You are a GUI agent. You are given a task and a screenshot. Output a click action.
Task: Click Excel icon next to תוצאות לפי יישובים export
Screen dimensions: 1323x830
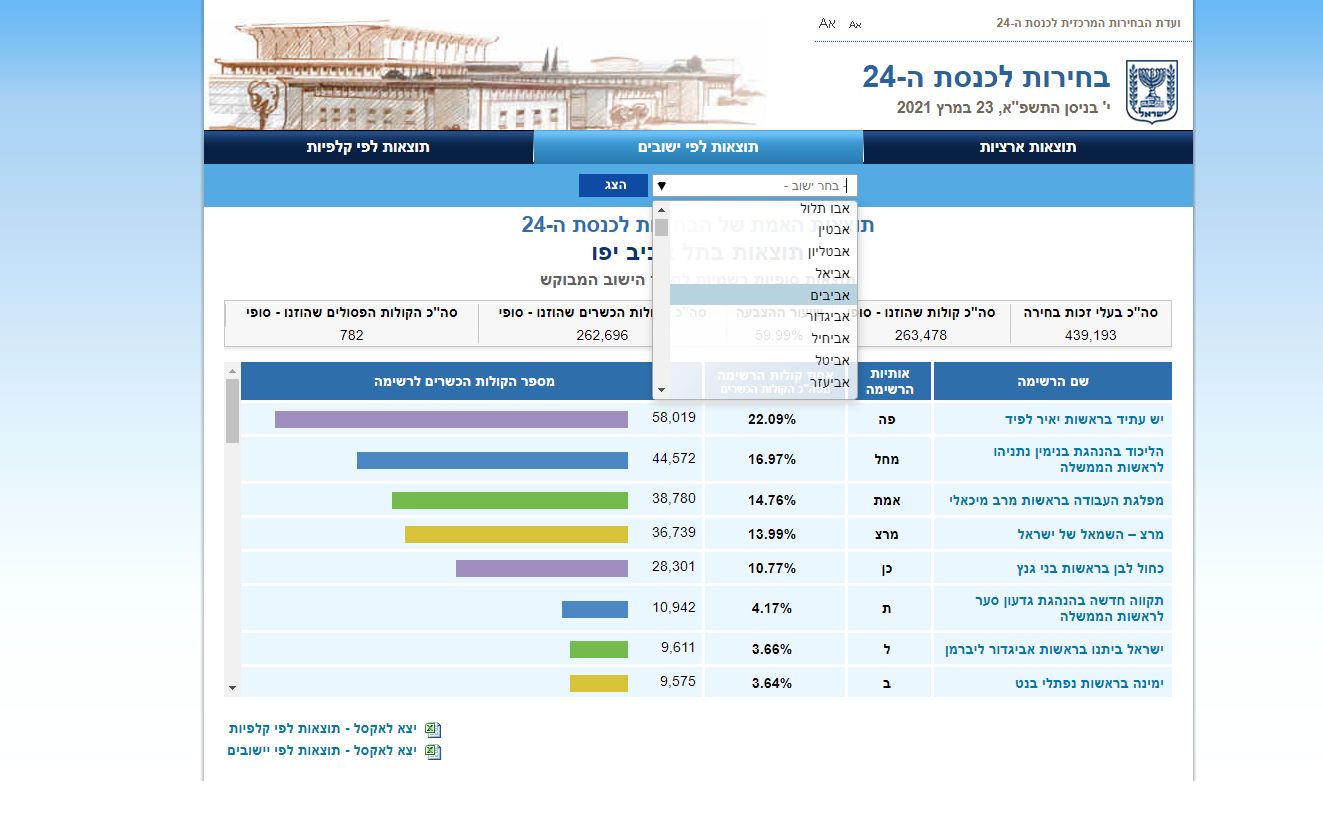pyautogui.click(x=433, y=752)
